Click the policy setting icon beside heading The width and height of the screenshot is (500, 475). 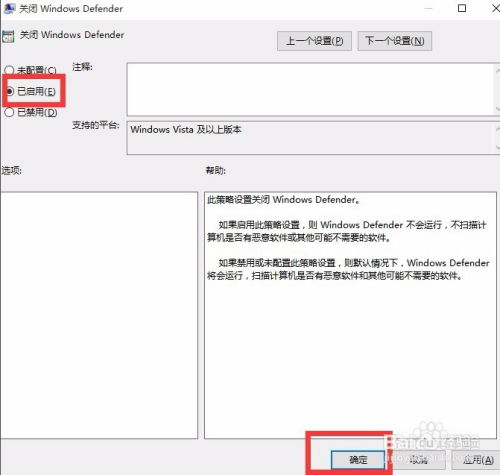pyautogui.click(x=8, y=36)
